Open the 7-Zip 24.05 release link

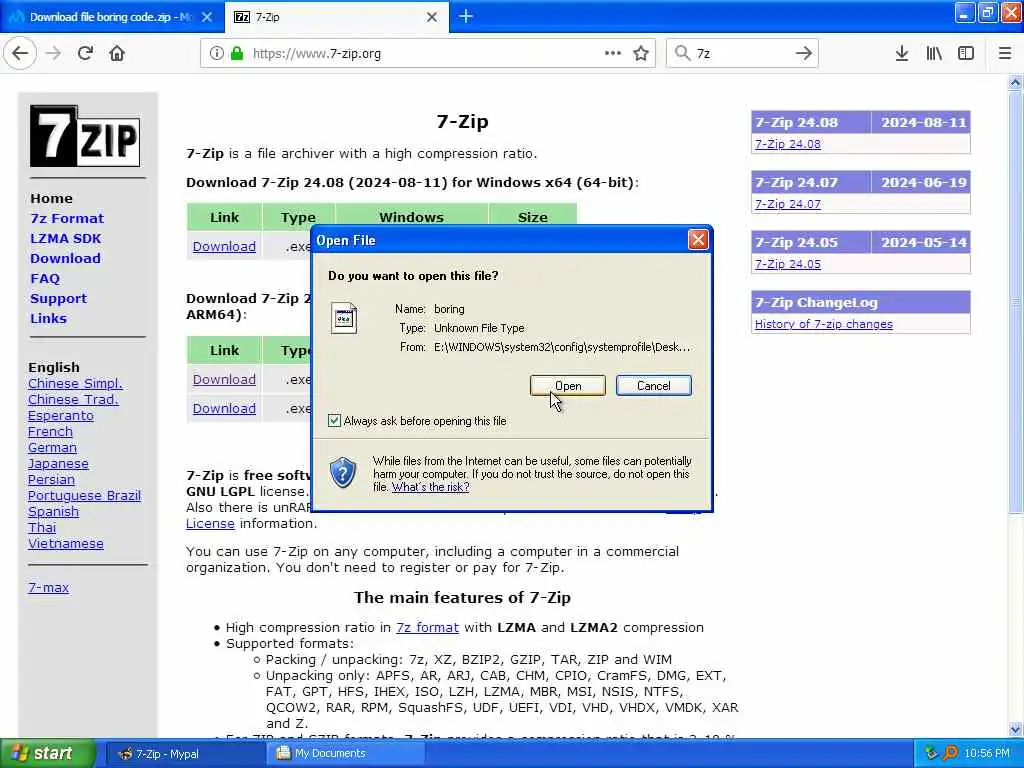click(x=788, y=264)
